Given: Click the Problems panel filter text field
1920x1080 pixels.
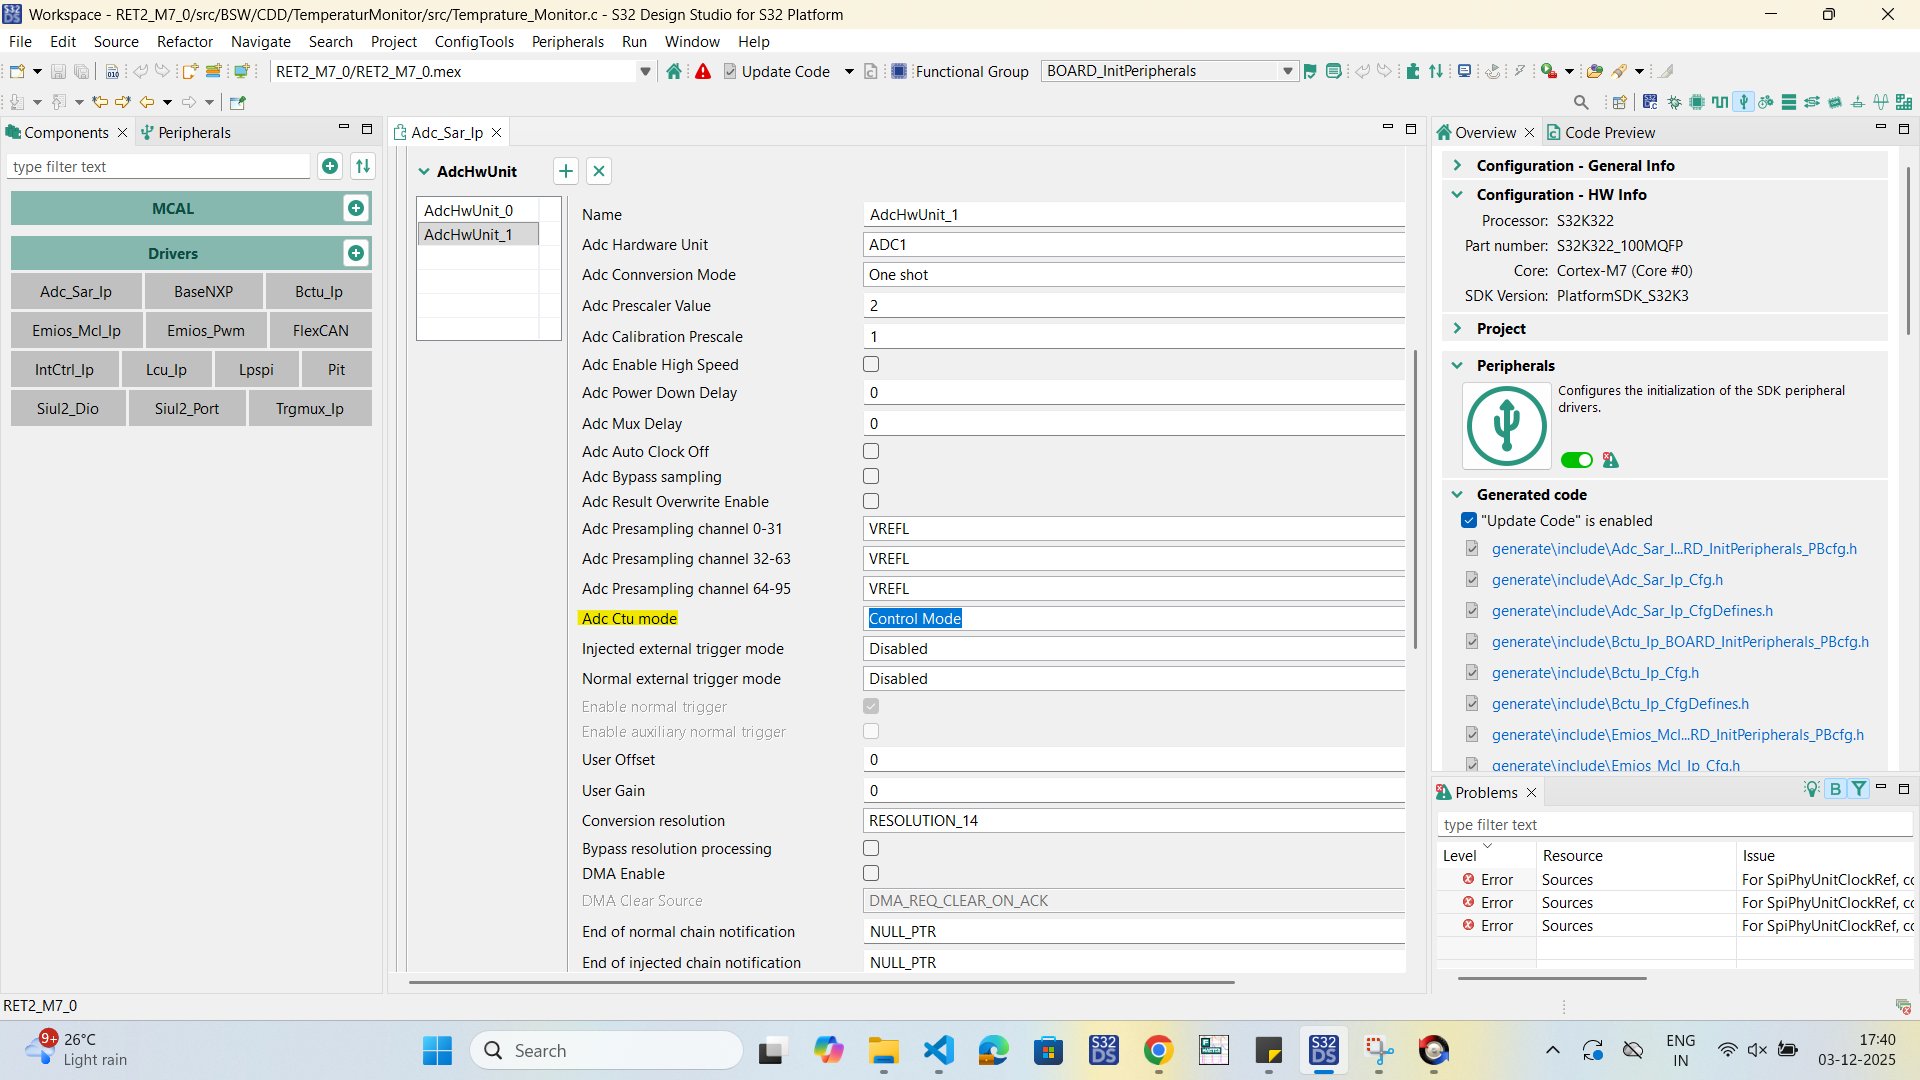Looking at the screenshot, I should 1674,824.
